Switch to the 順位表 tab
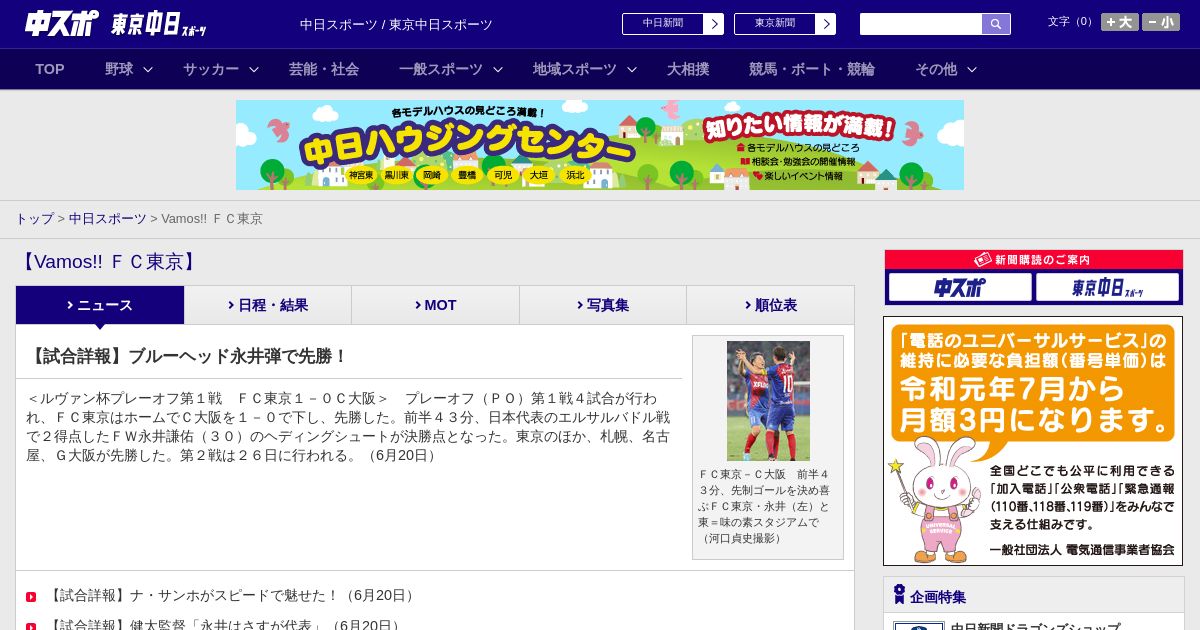This screenshot has width=1200, height=630. [770, 305]
